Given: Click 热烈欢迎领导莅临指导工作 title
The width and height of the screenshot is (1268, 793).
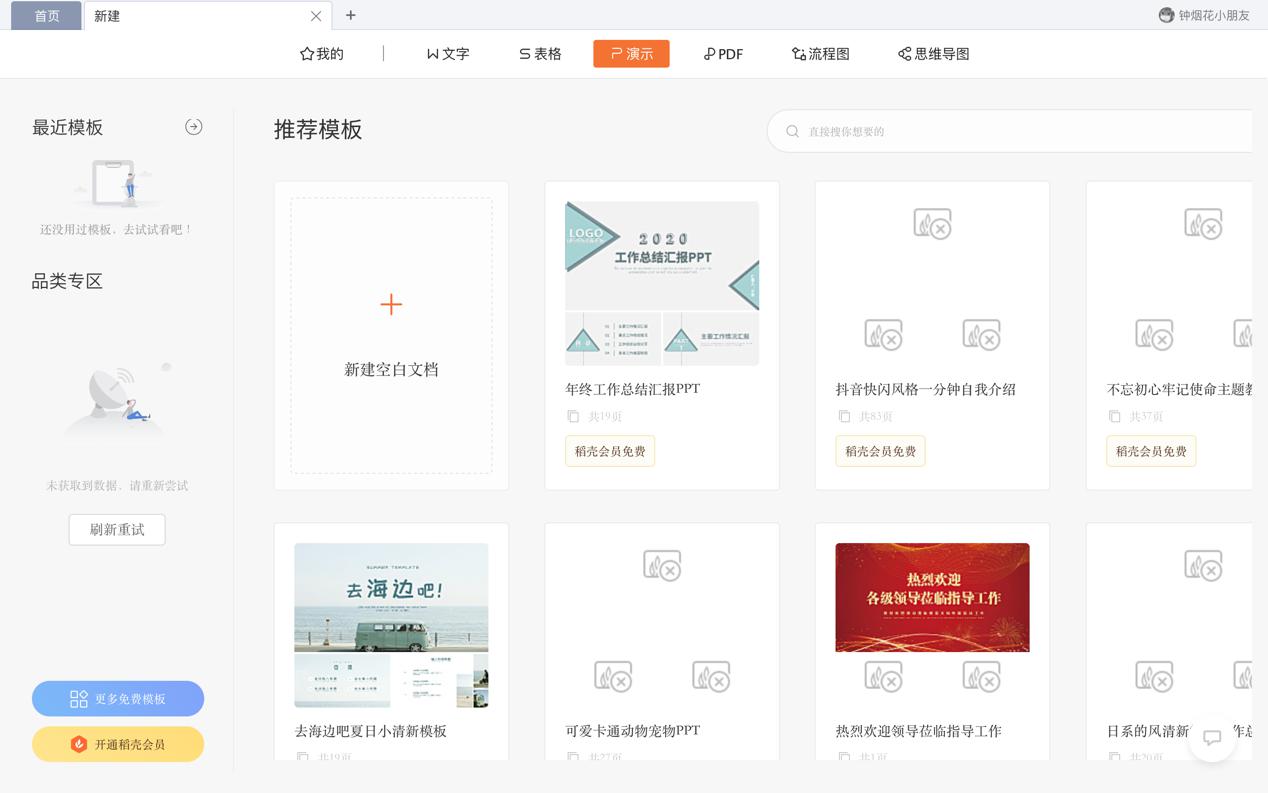Looking at the screenshot, I should 919,731.
